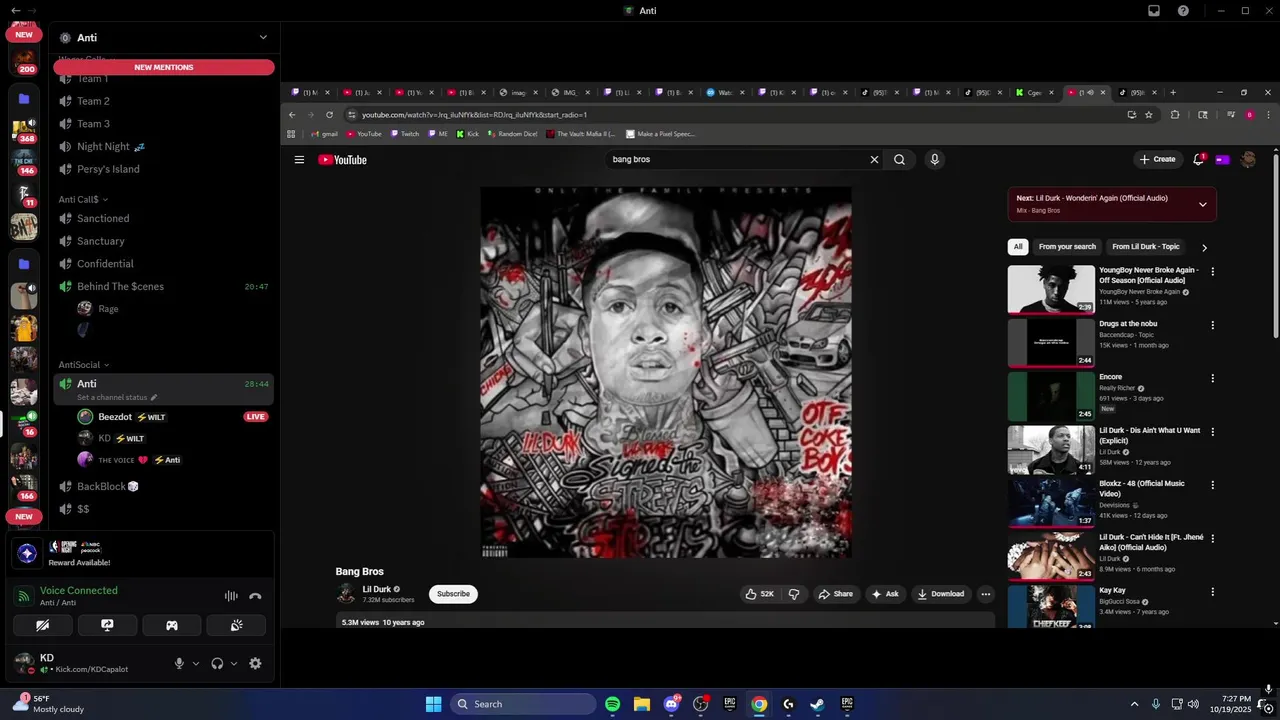Viewport: 1280px width, 720px height.
Task: Open Discord User Settings gear
Action: tap(255, 663)
